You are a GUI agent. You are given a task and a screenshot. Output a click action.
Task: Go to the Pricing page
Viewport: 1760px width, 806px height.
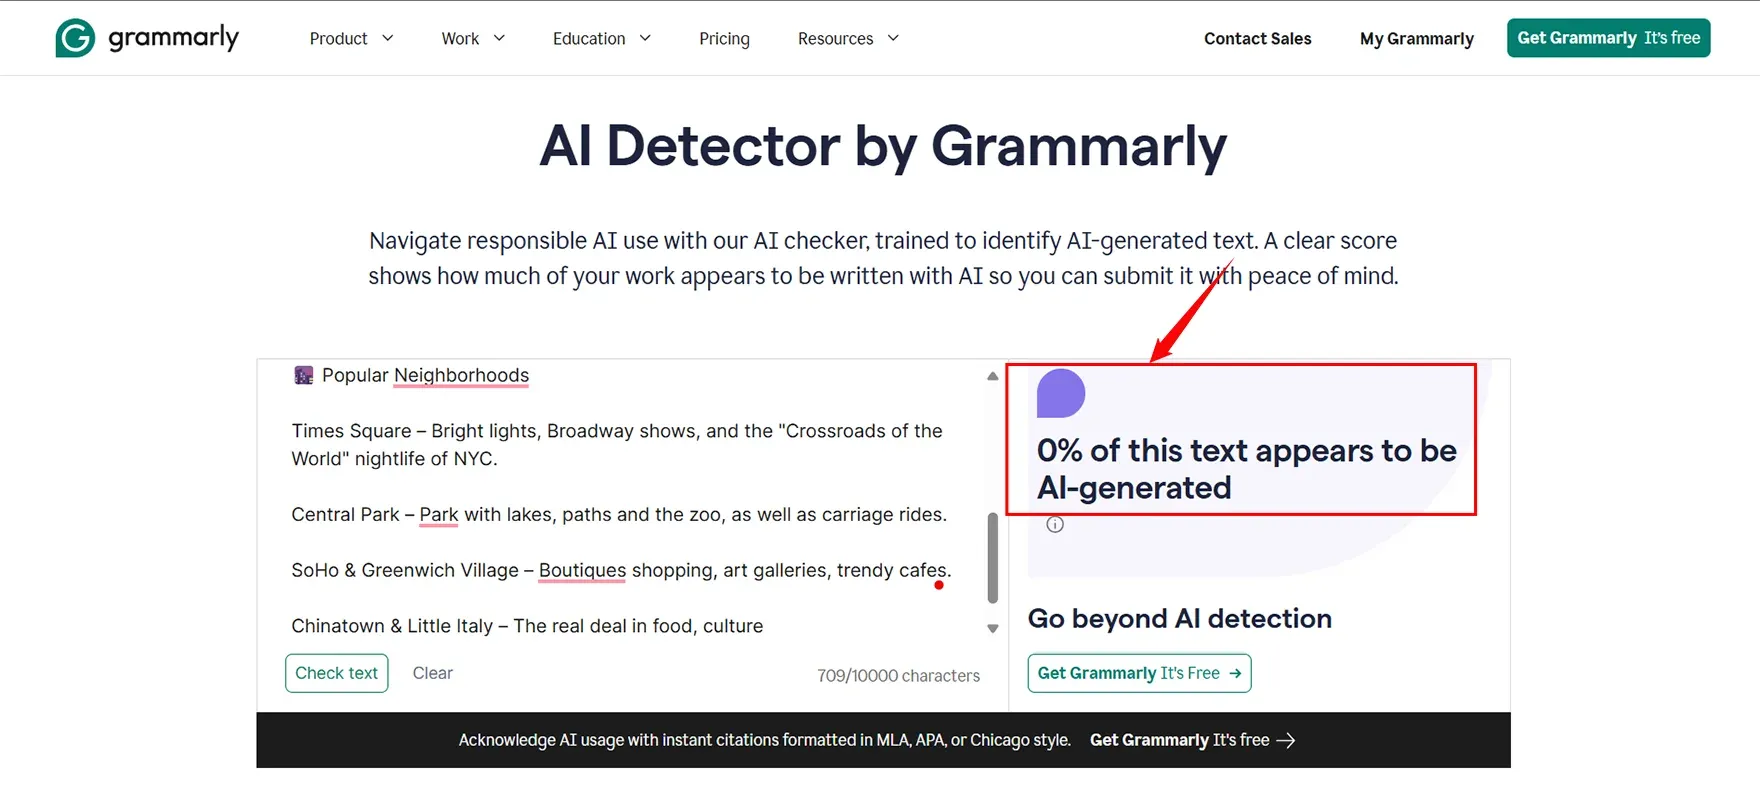click(724, 38)
